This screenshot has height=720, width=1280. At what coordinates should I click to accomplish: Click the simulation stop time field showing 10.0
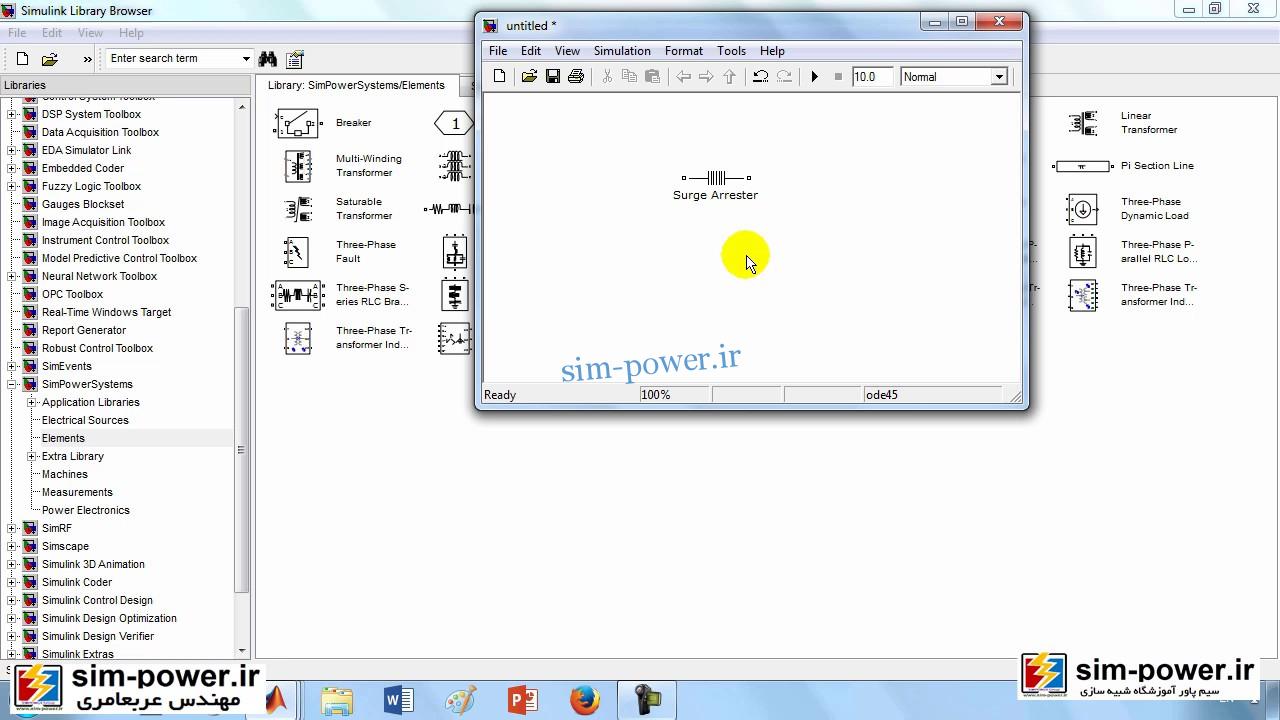(x=871, y=77)
